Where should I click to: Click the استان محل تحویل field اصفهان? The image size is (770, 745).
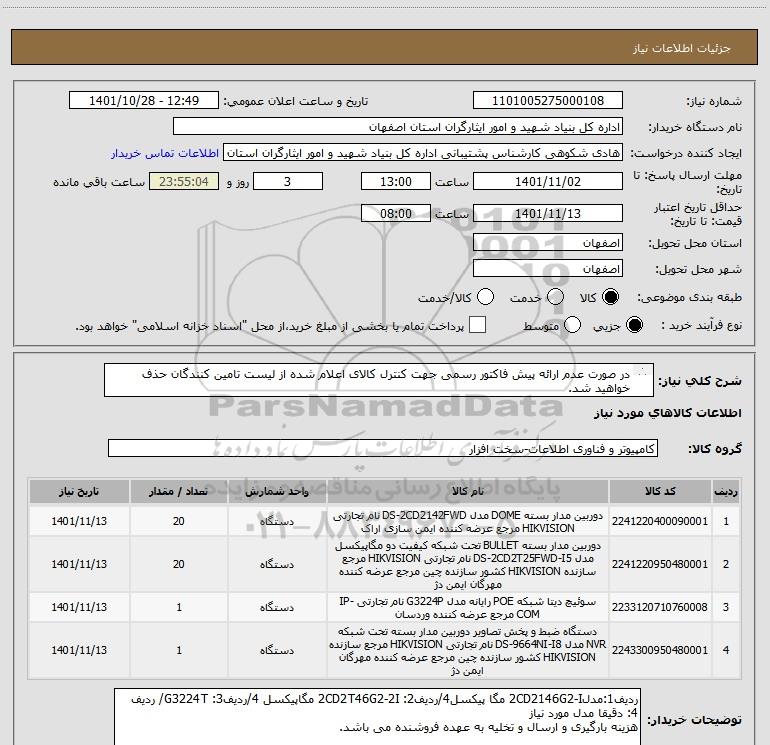click(x=548, y=243)
